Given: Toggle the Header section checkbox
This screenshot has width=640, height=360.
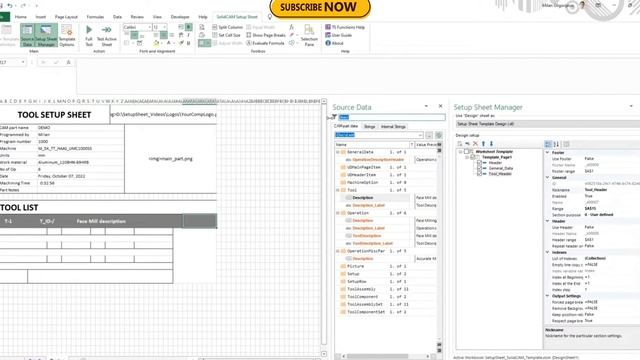Looking at the screenshot, I should (x=480, y=162).
